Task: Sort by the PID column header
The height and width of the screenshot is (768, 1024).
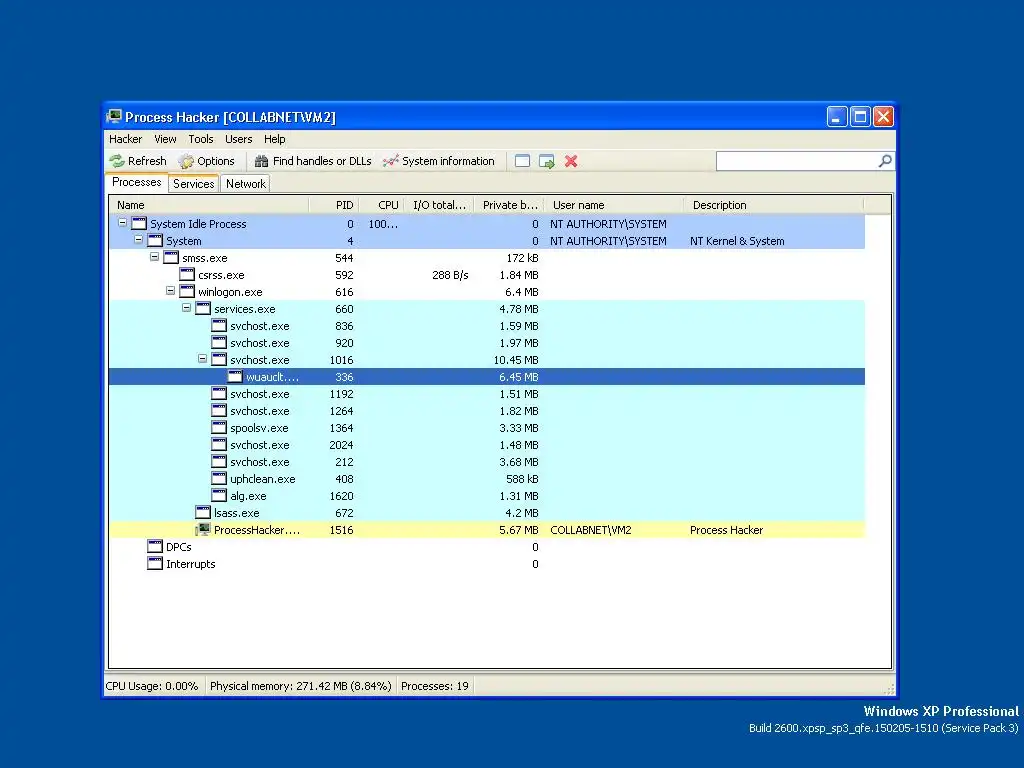Action: [x=334, y=205]
